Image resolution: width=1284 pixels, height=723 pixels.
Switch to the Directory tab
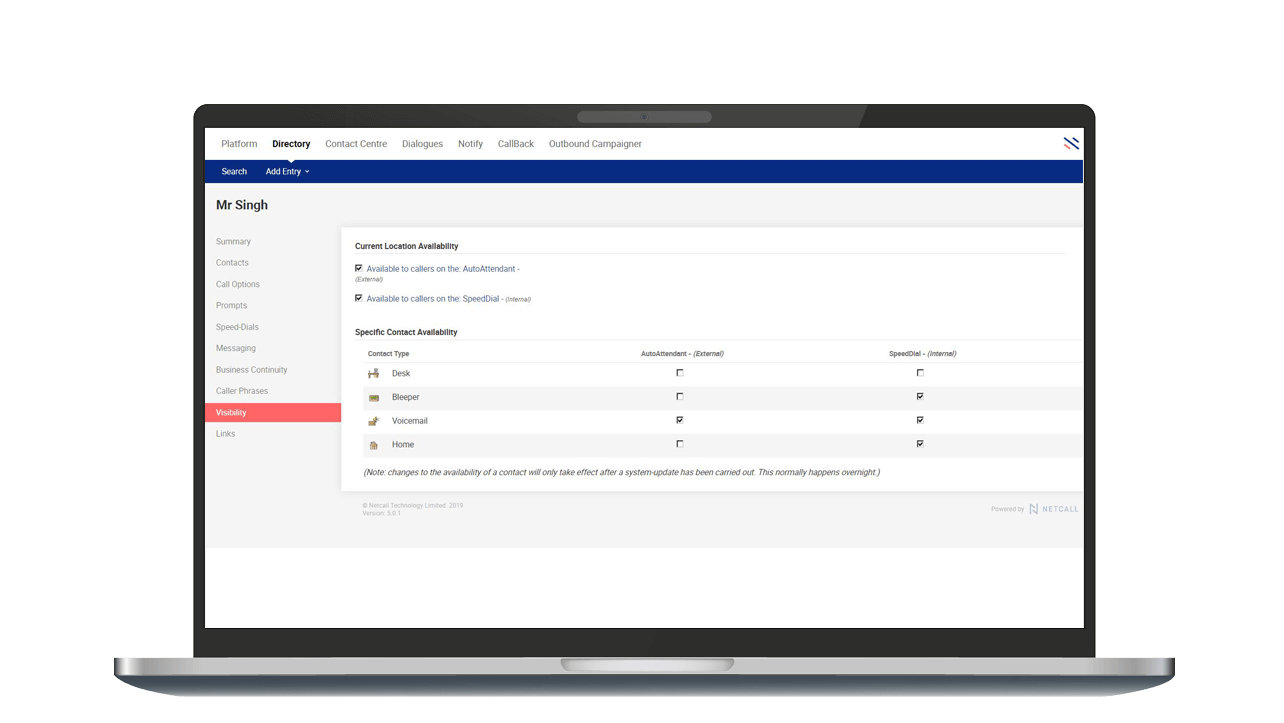[x=291, y=143]
